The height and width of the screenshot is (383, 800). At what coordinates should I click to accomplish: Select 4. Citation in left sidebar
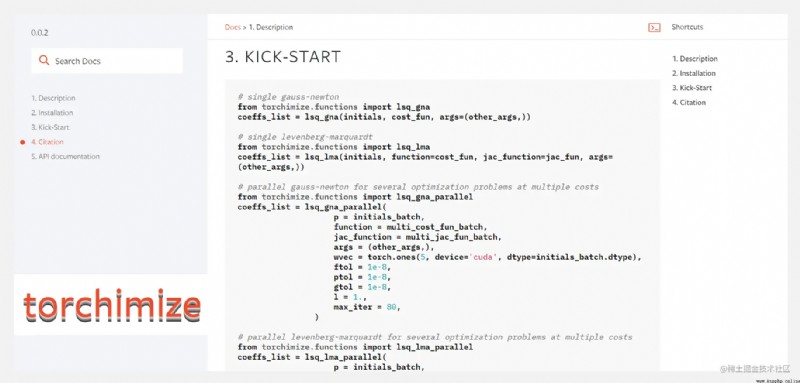tap(47, 142)
